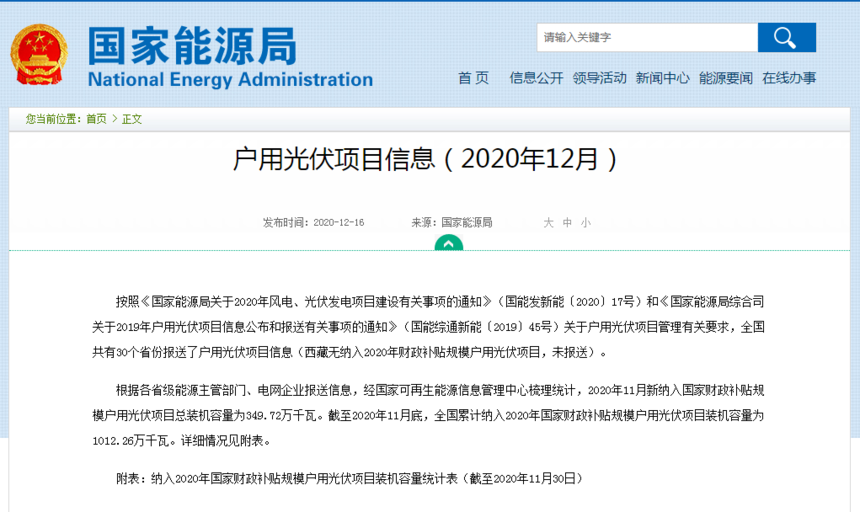Click the 附表 attachment title line
The width and height of the screenshot is (860, 512).
coord(349,479)
